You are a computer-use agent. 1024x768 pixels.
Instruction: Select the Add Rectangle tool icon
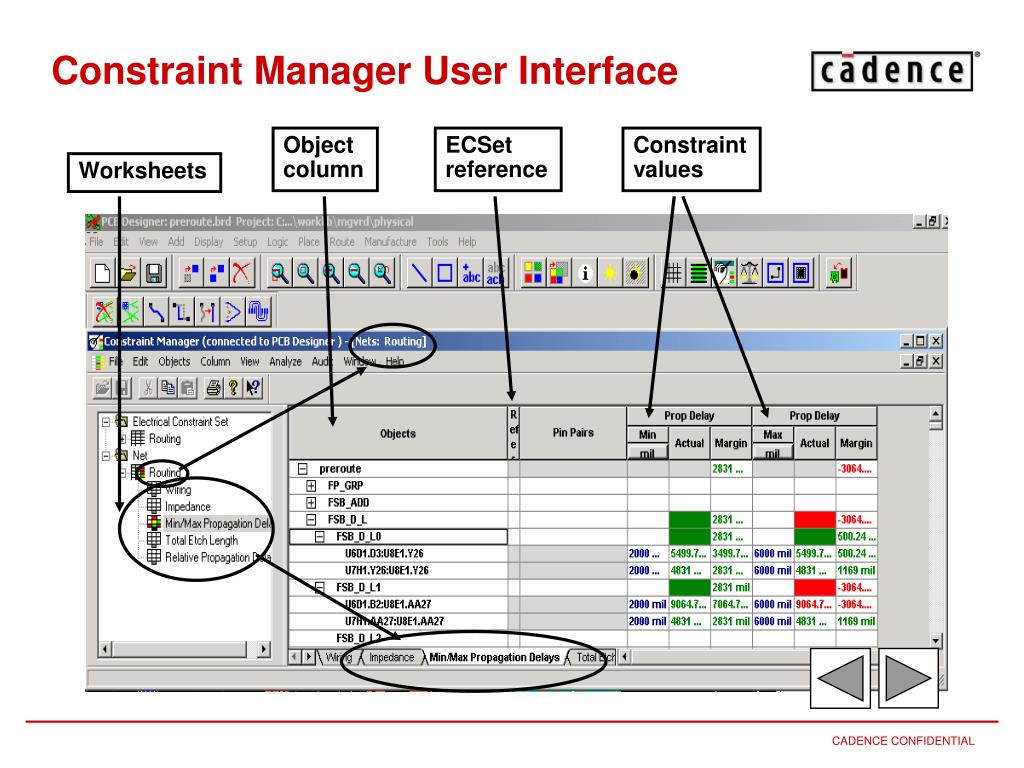tap(445, 272)
